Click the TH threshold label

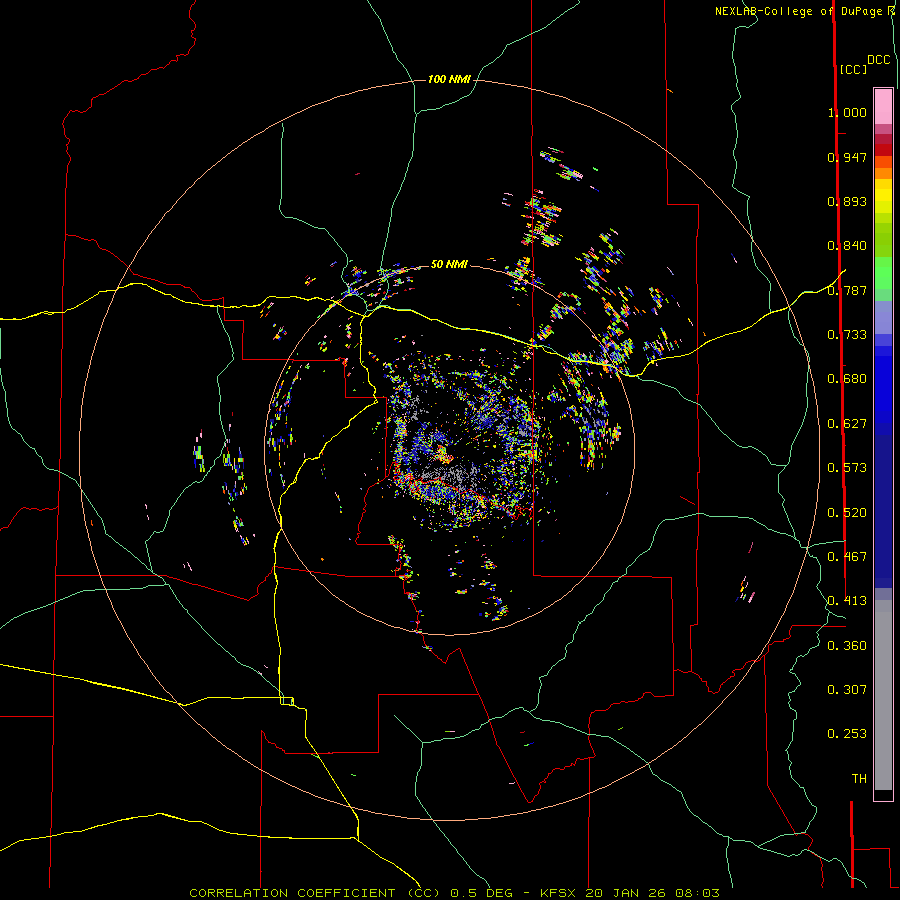859,779
